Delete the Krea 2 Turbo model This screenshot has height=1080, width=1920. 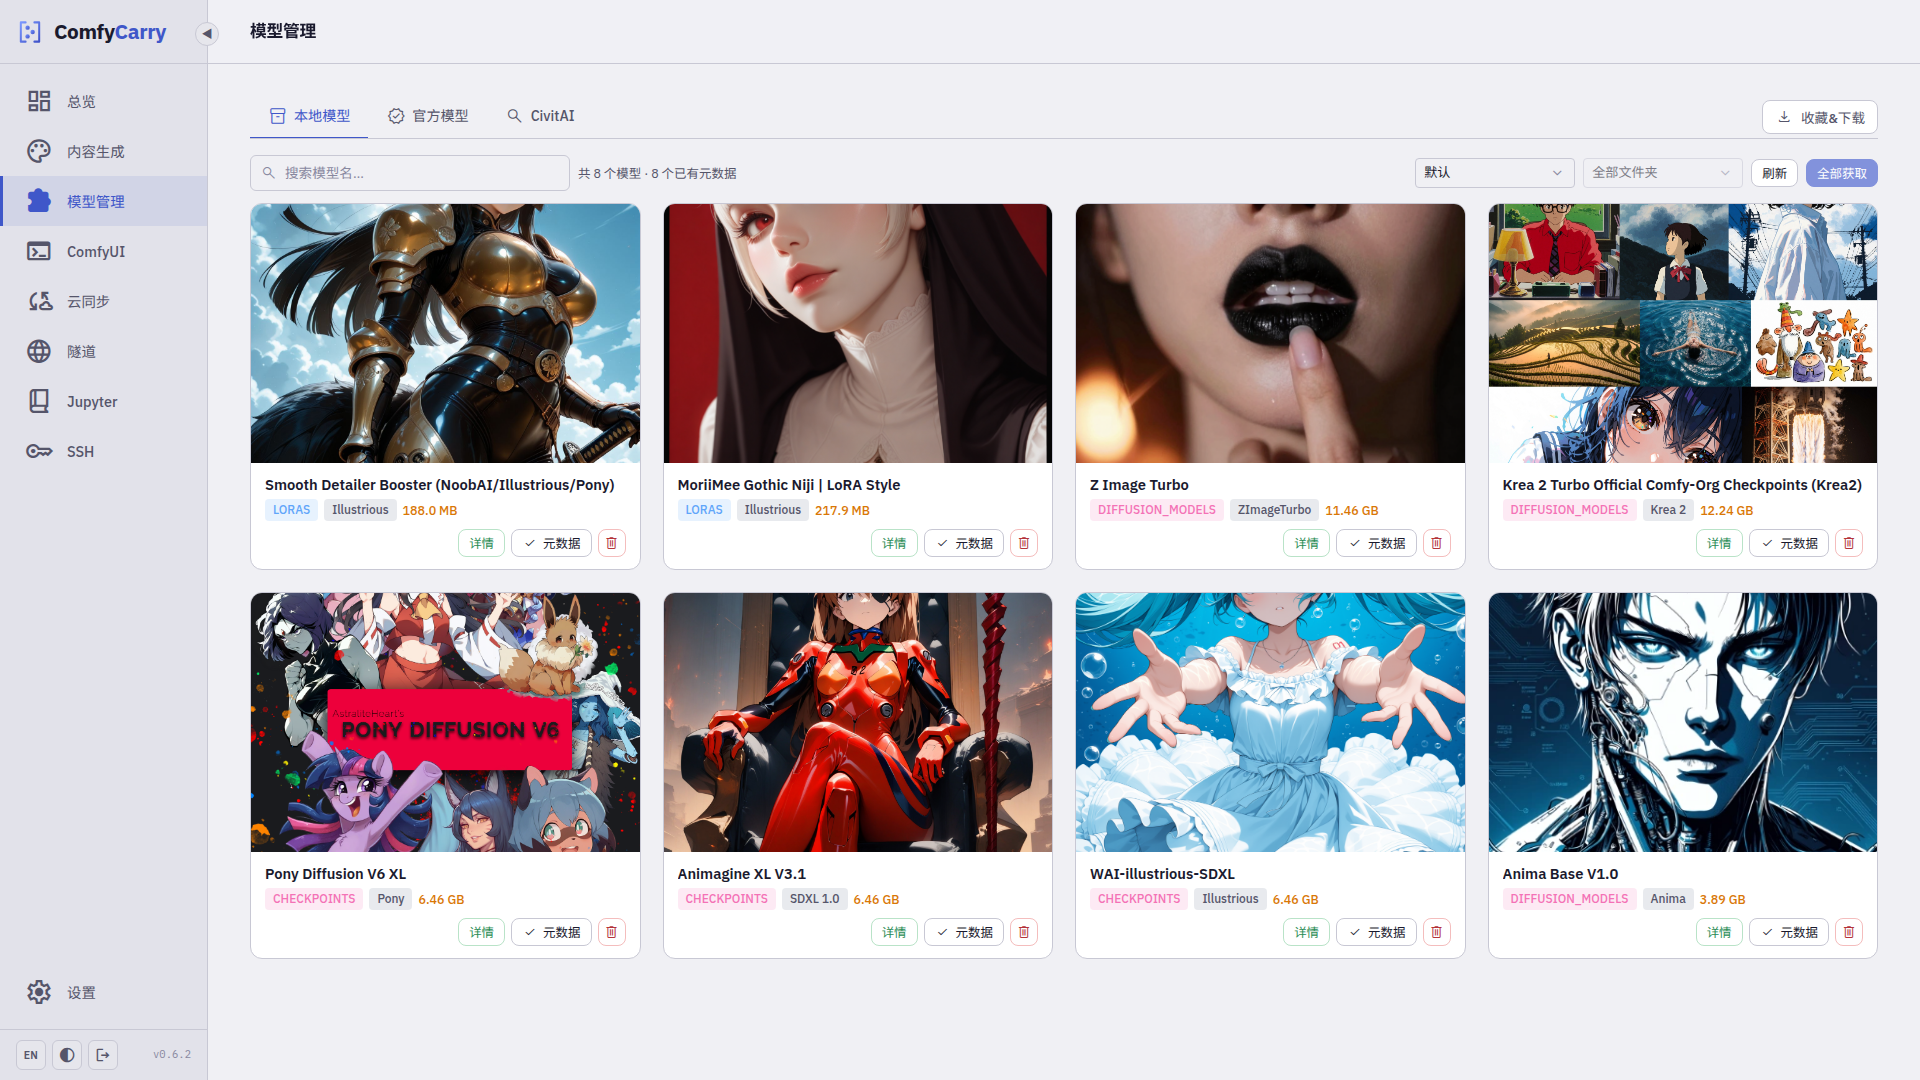pyautogui.click(x=1849, y=543)
